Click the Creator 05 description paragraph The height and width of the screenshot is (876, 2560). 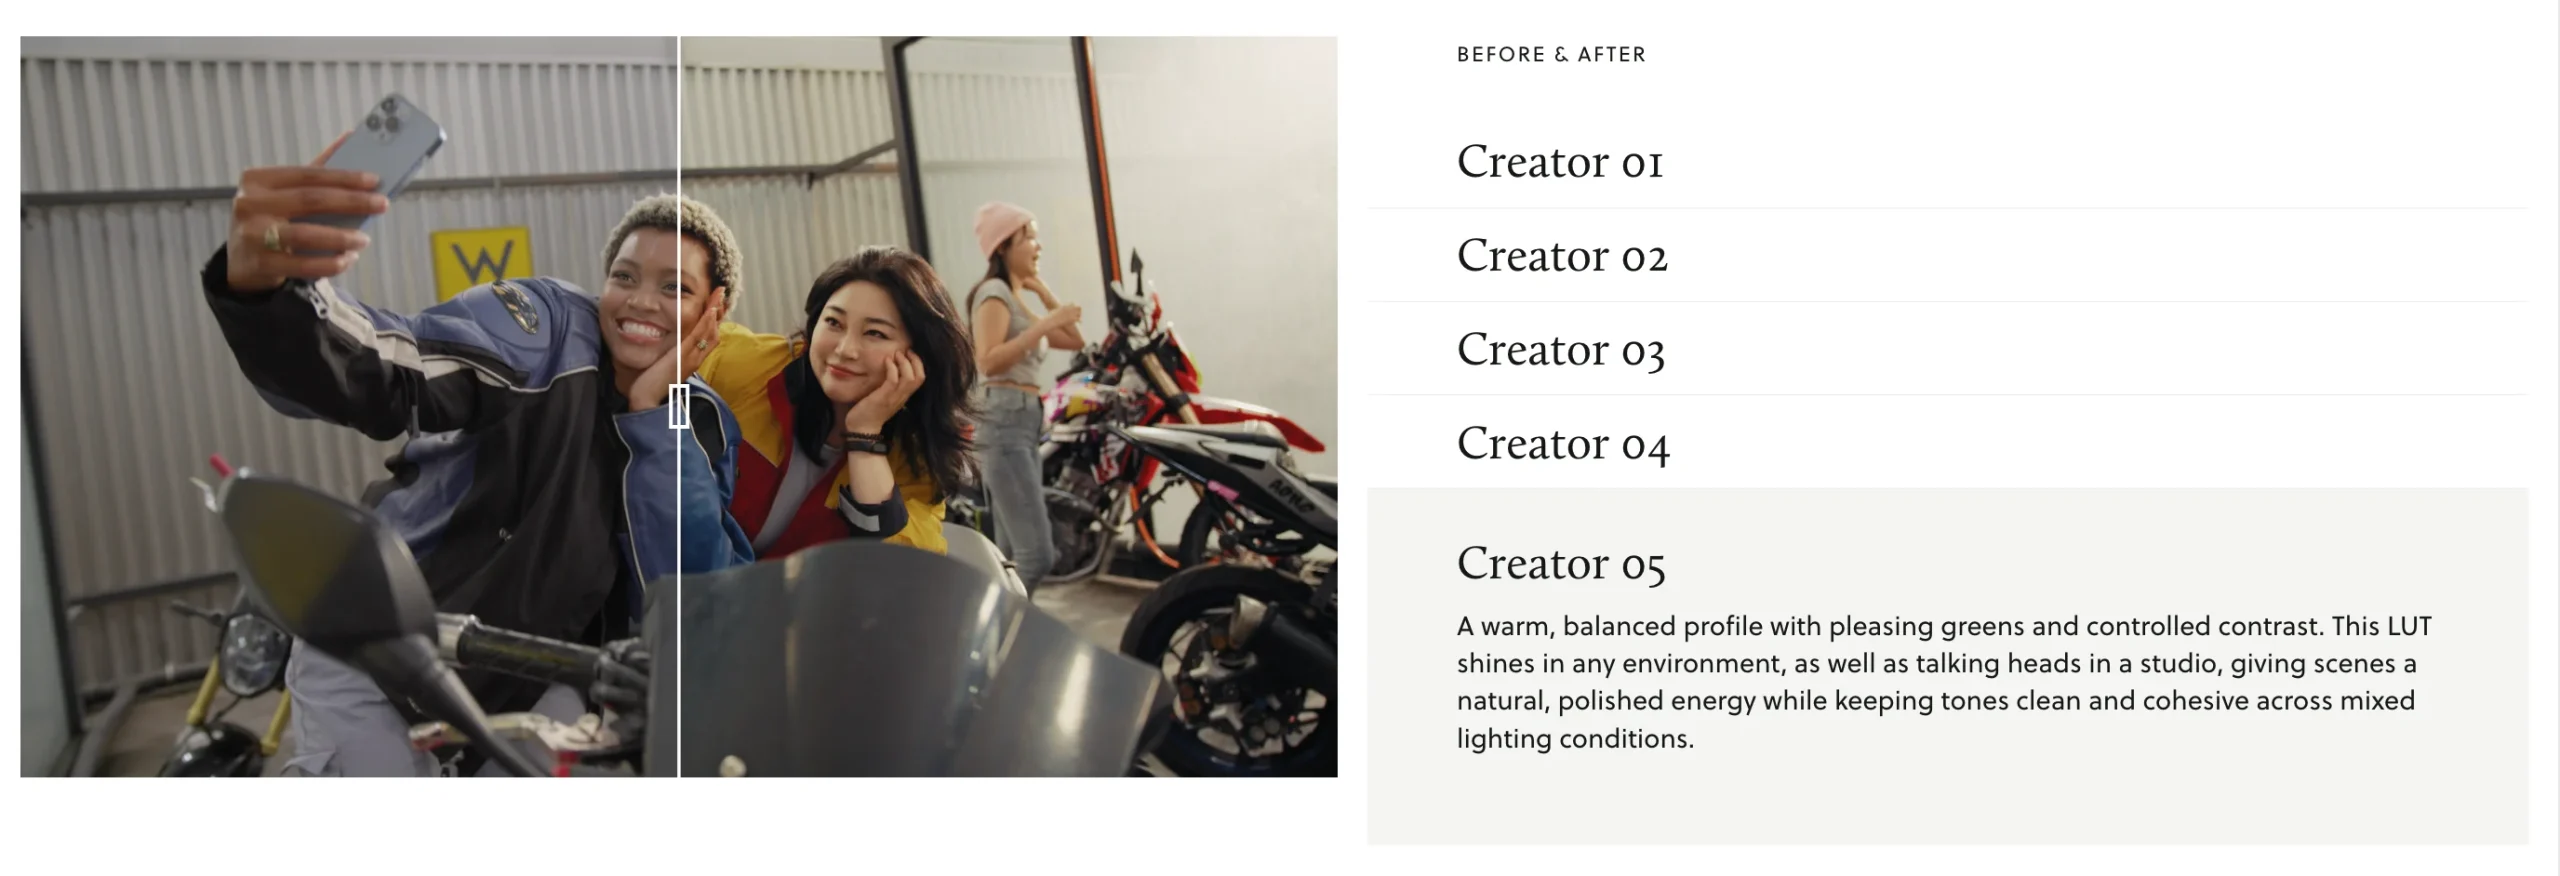point(1944,682)
